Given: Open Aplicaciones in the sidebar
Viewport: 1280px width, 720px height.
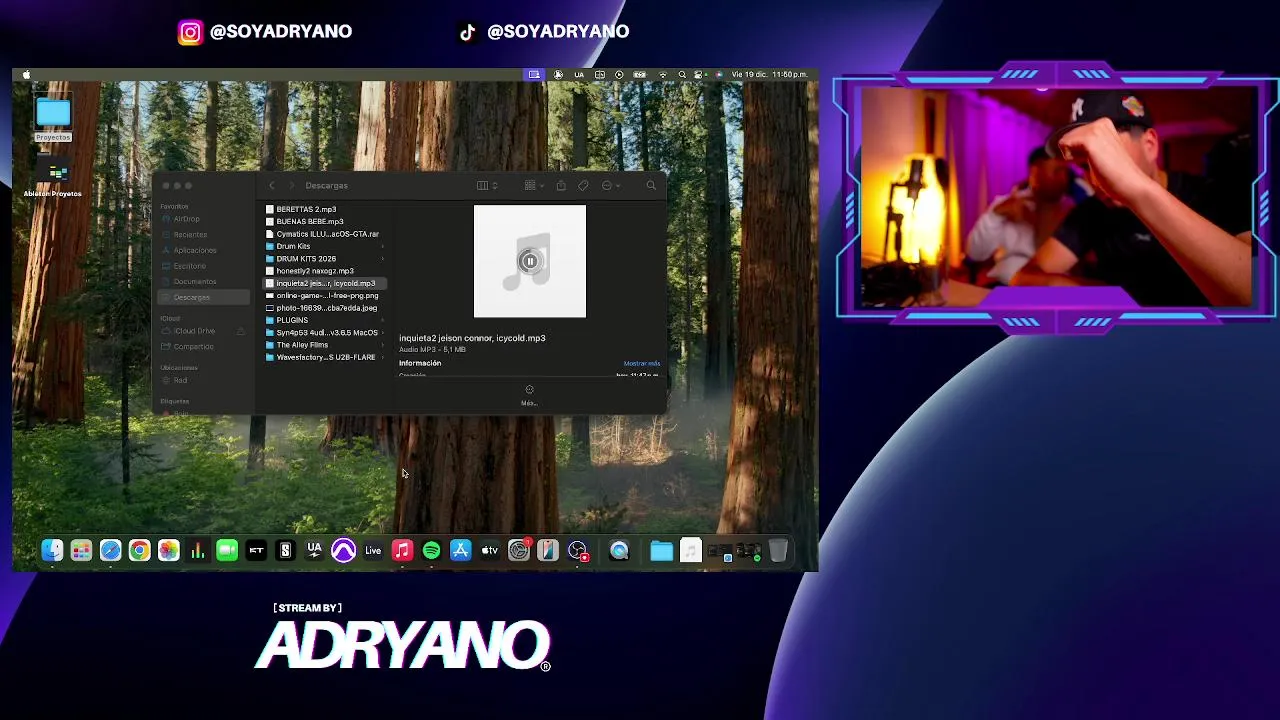Looking at the screenshot, I should (195, 250).
